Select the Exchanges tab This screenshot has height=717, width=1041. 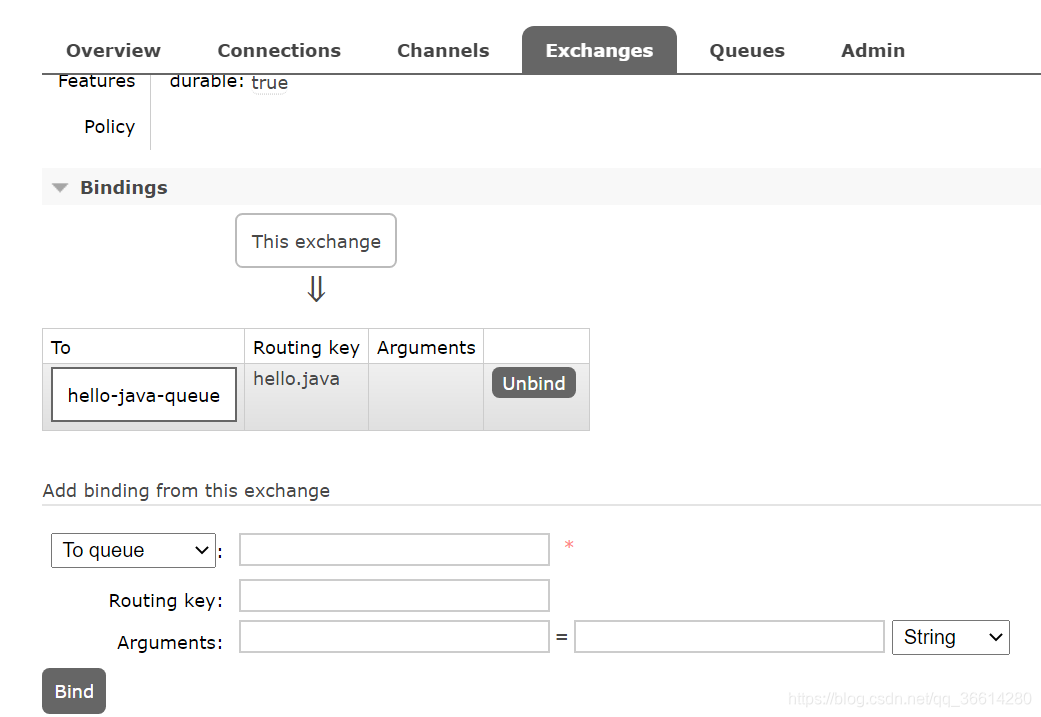click(599, 51)
